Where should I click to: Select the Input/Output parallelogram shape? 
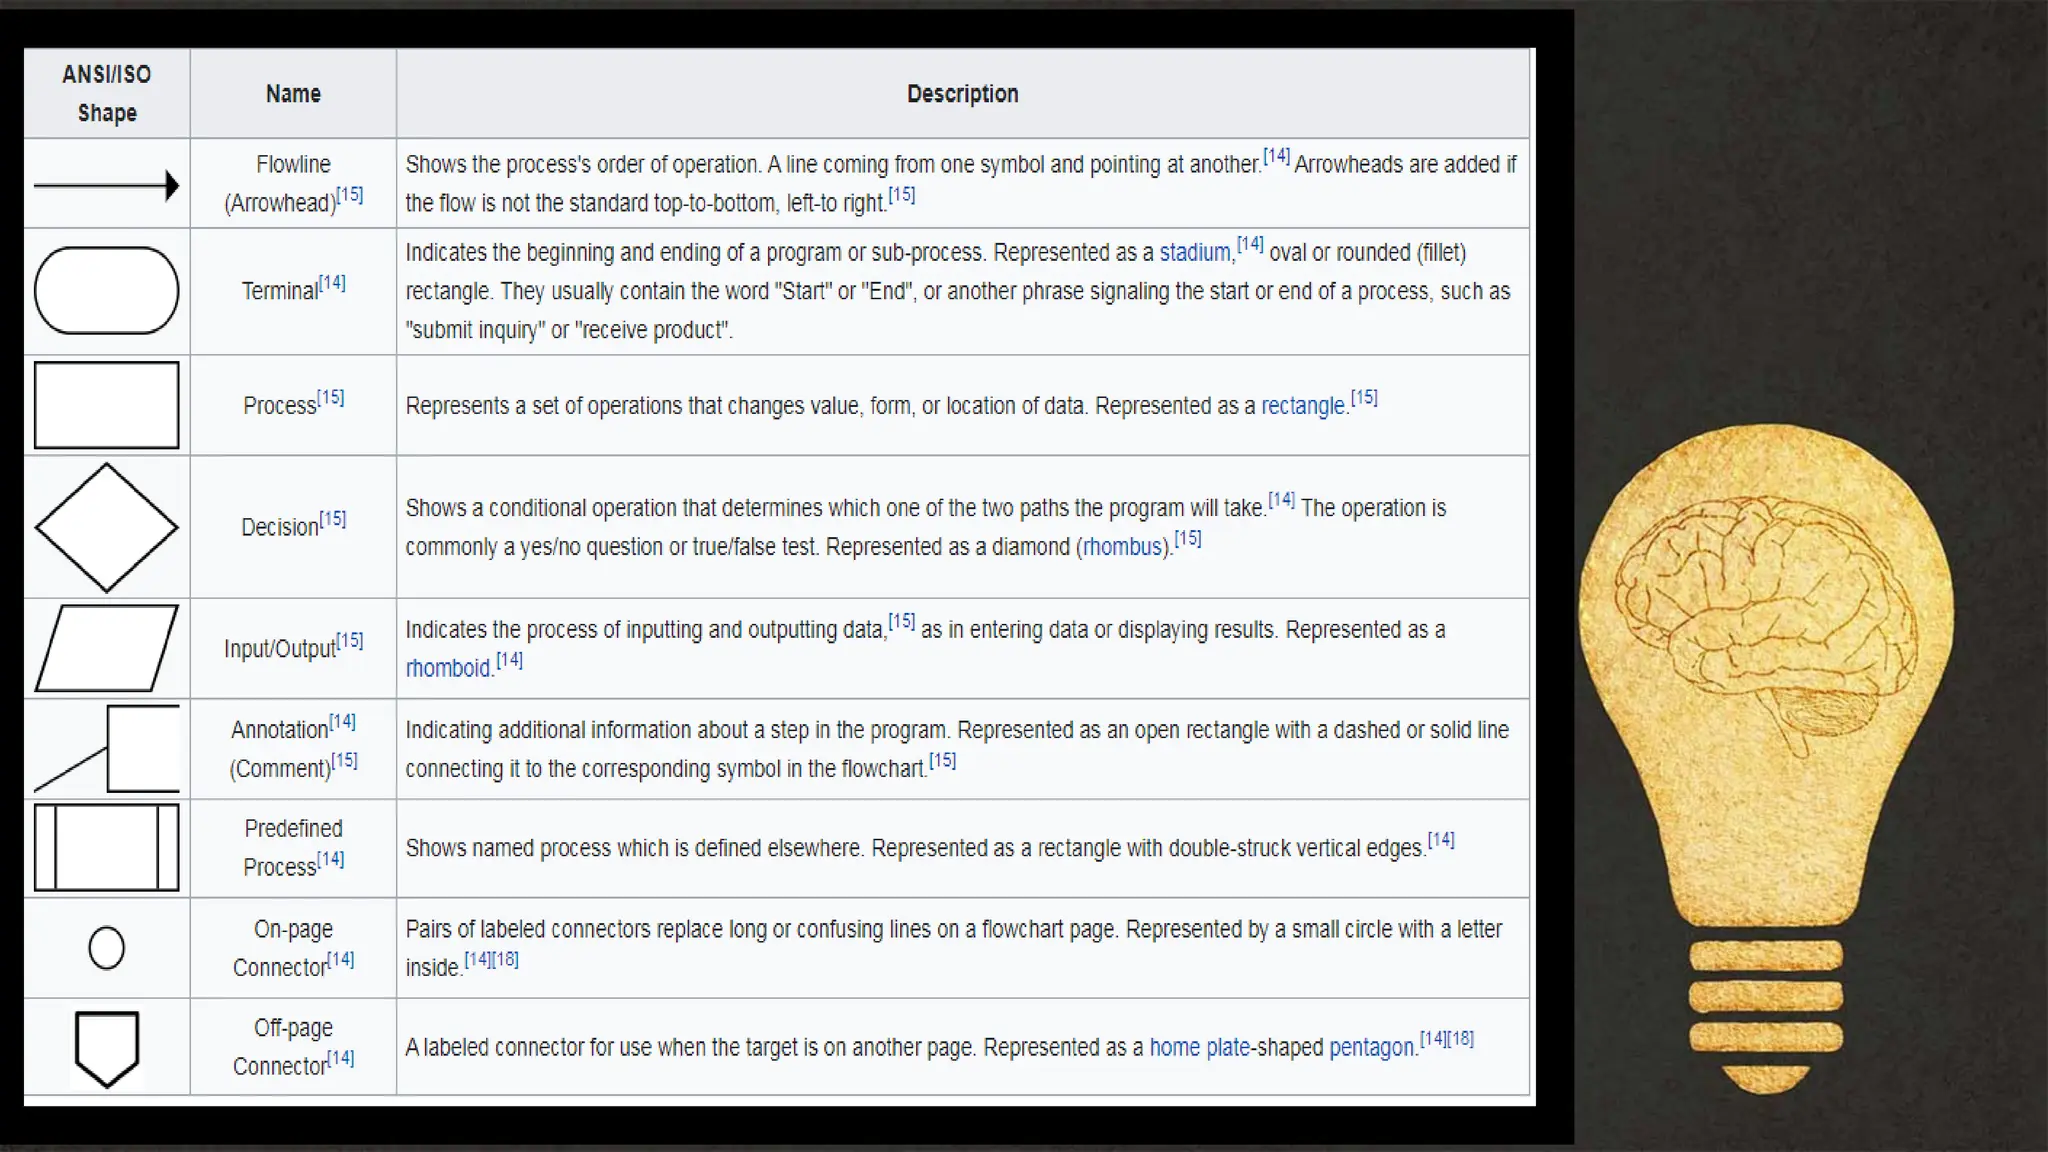tap(106, 648)
